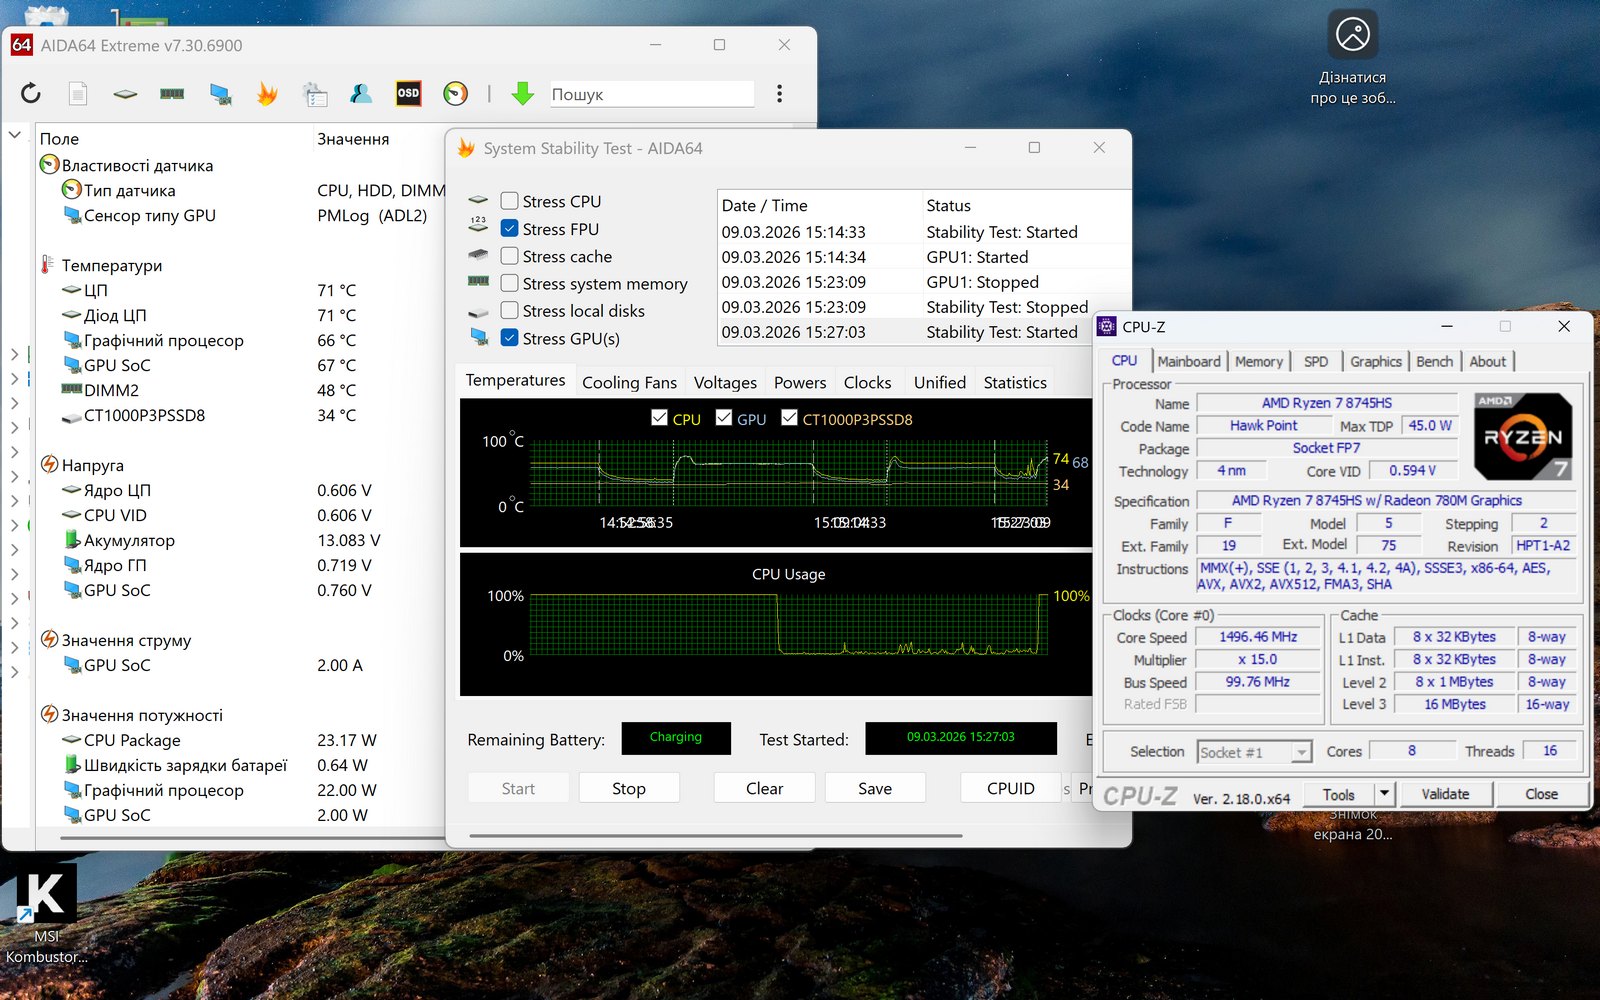Open the Mainboard tab in CPU-Z
Image resolution: width=1600 pixels, height=1000 pixels.
(1188, 361)
